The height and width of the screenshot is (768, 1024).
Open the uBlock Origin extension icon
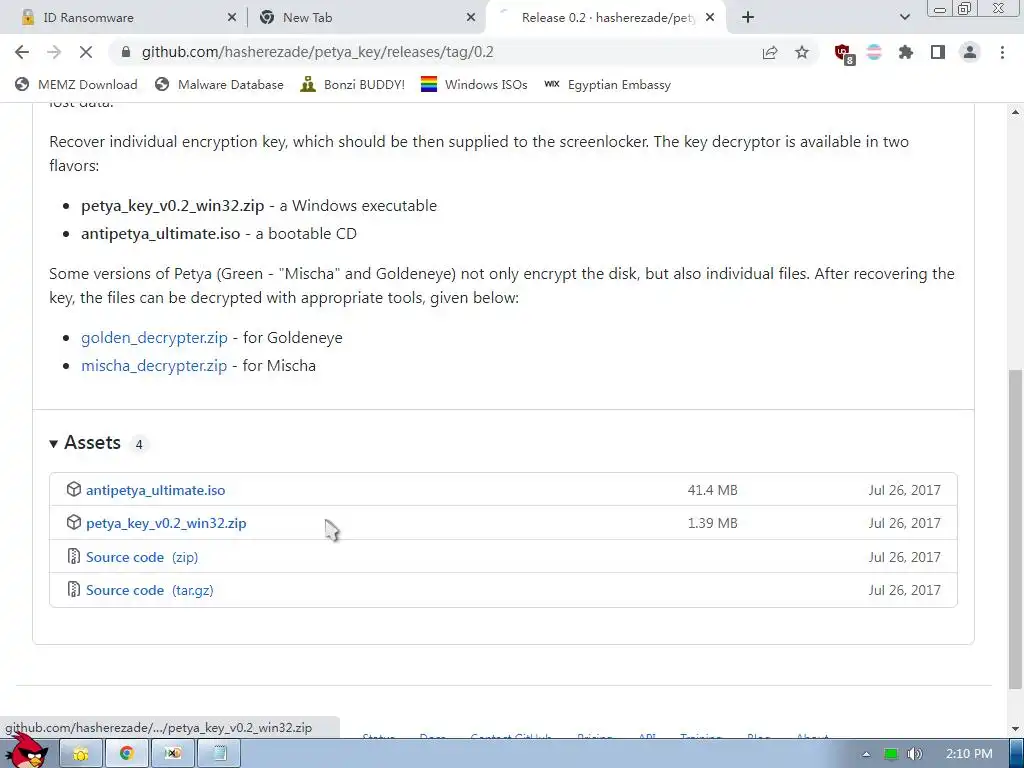pyautogui.click(x=844, y=54)
